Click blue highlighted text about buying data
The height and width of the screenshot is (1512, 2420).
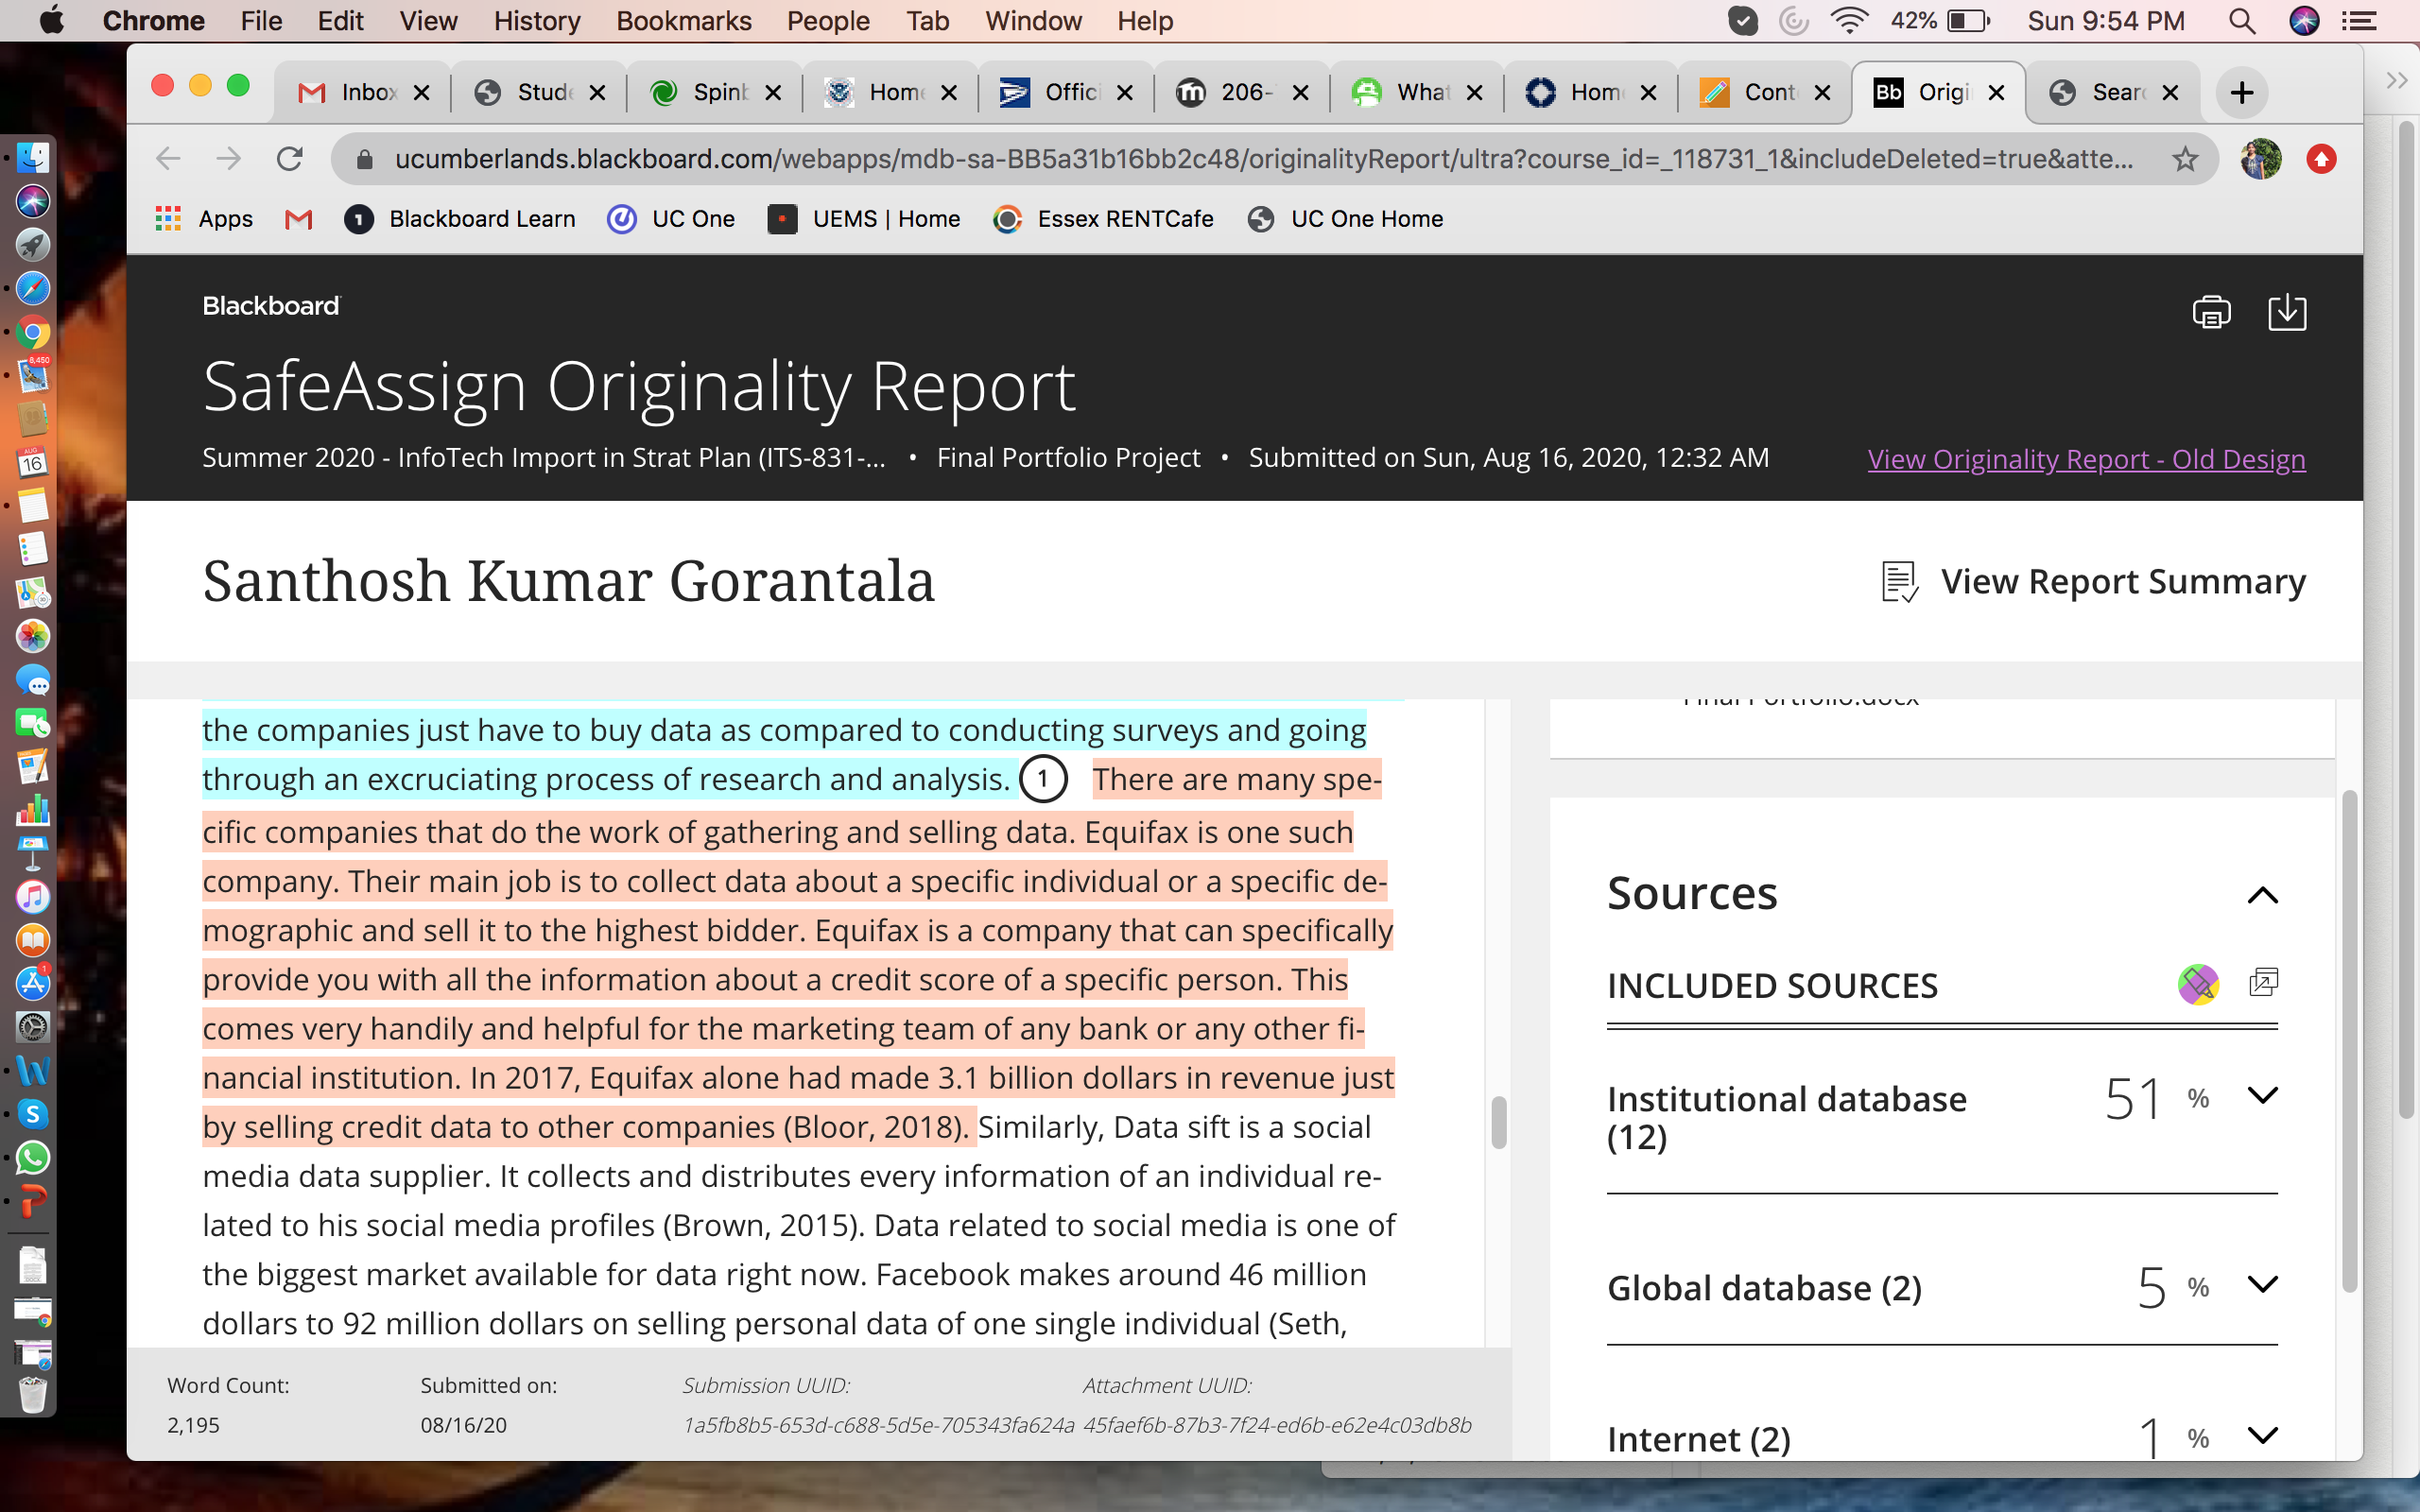tap(784, 754)
